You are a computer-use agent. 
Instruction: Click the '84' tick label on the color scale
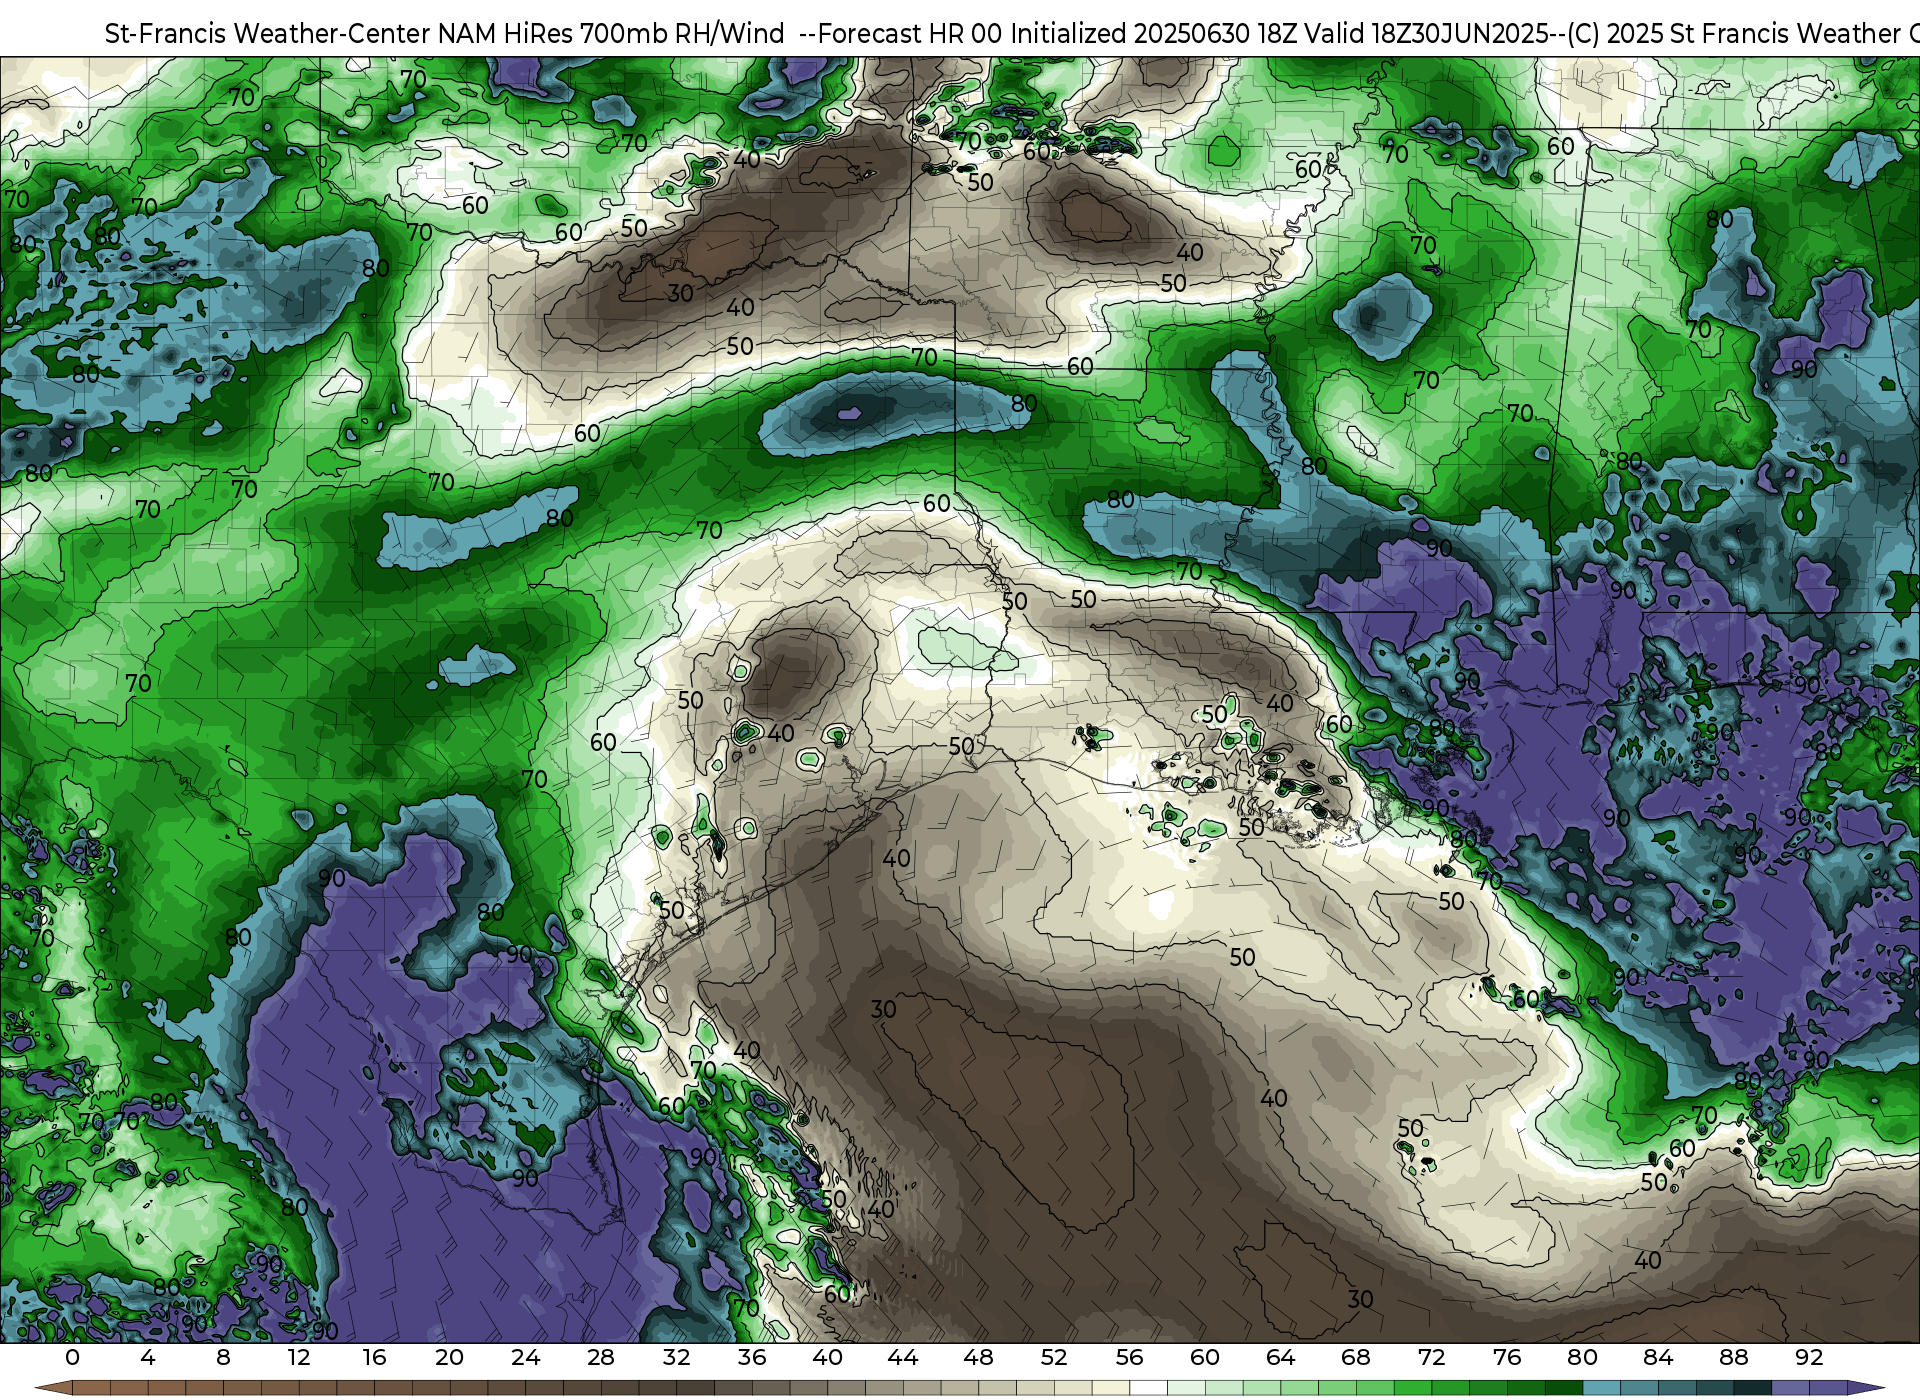(1658, 1357)
